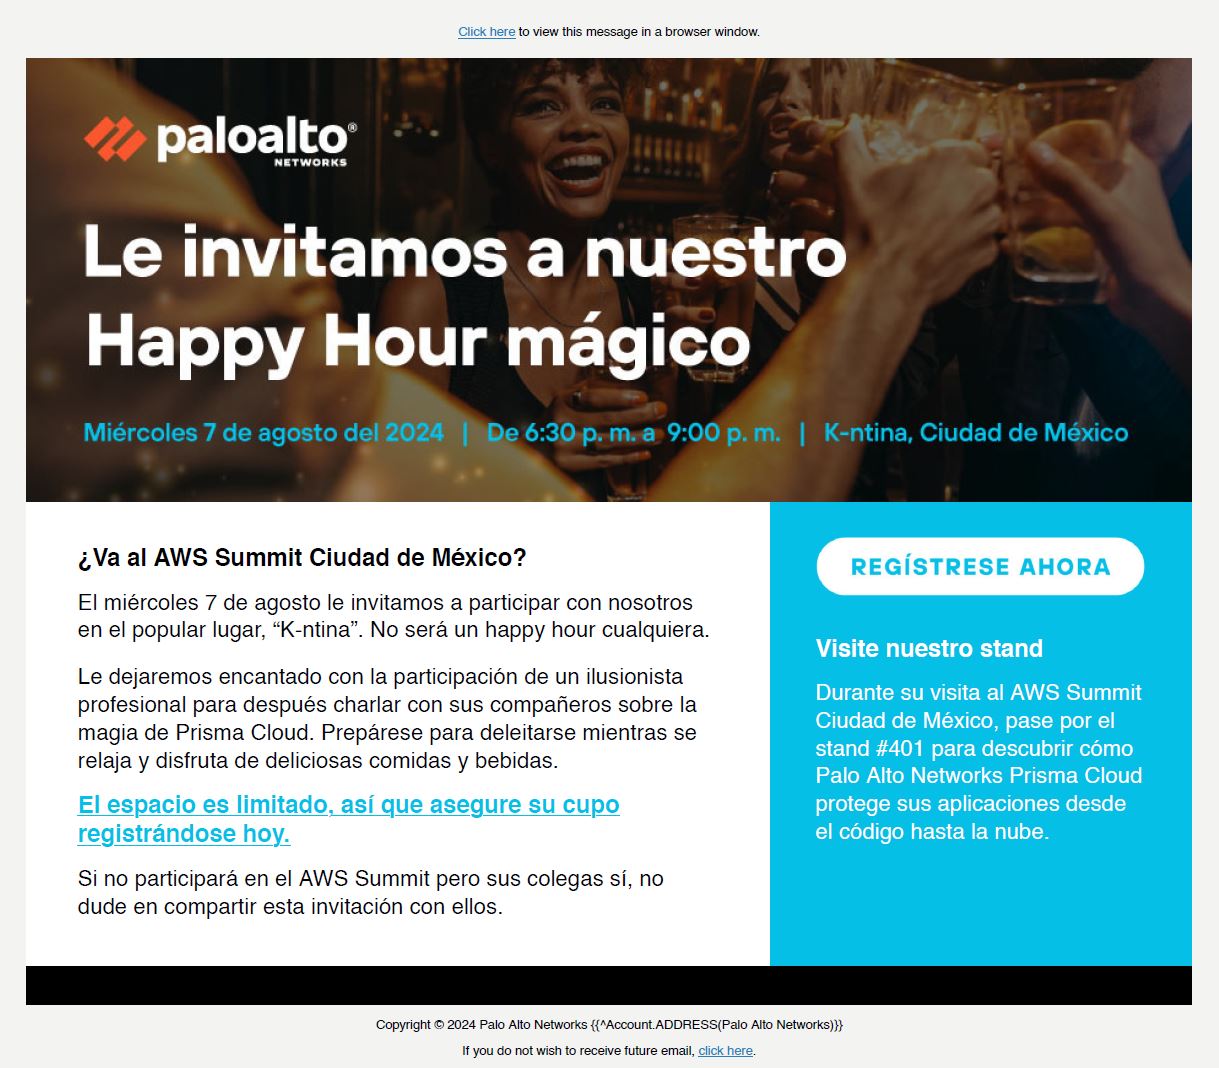Image resolution: width=1219 pixels, height=1068 pixels.
Task: Click the paragraph about the ilusionista profesional
Action: pyautogui.click(x=388, y=719)
